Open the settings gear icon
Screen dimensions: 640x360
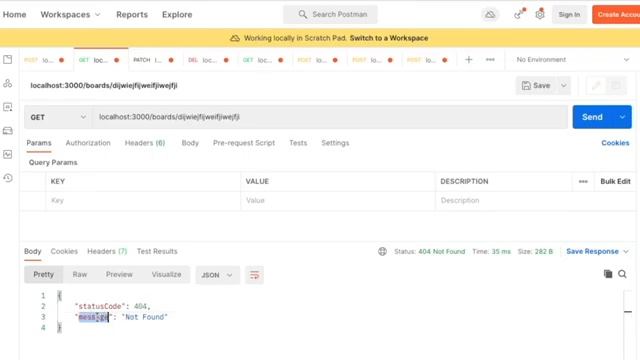(540, 14)
